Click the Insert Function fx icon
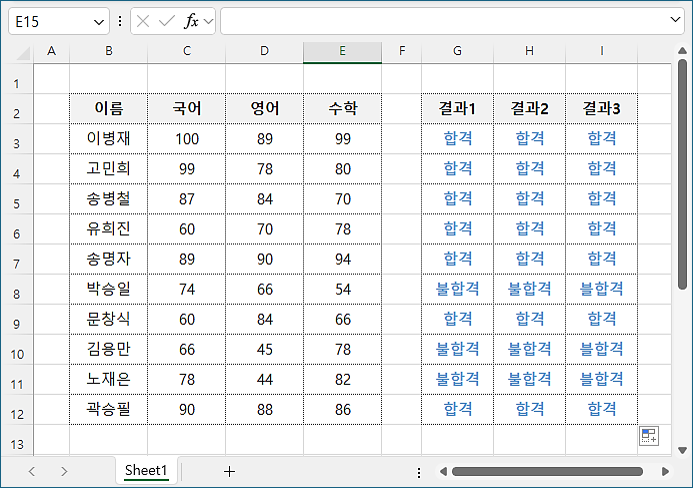Viewport: 693px width, 488px height. coord(190,21)
